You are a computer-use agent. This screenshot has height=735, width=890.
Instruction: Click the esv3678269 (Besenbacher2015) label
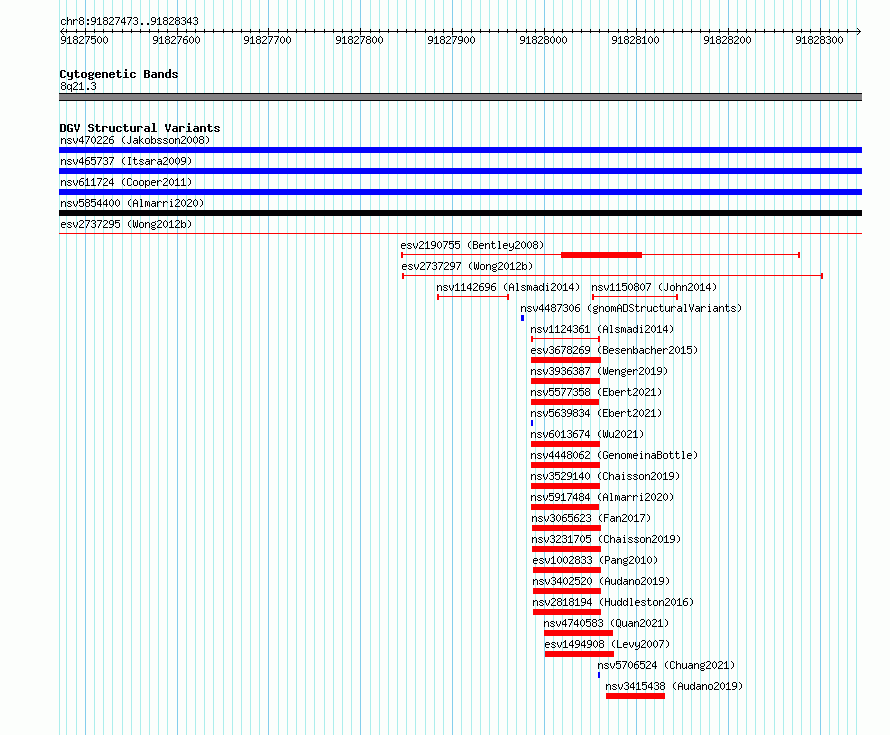tap(614, 350)
